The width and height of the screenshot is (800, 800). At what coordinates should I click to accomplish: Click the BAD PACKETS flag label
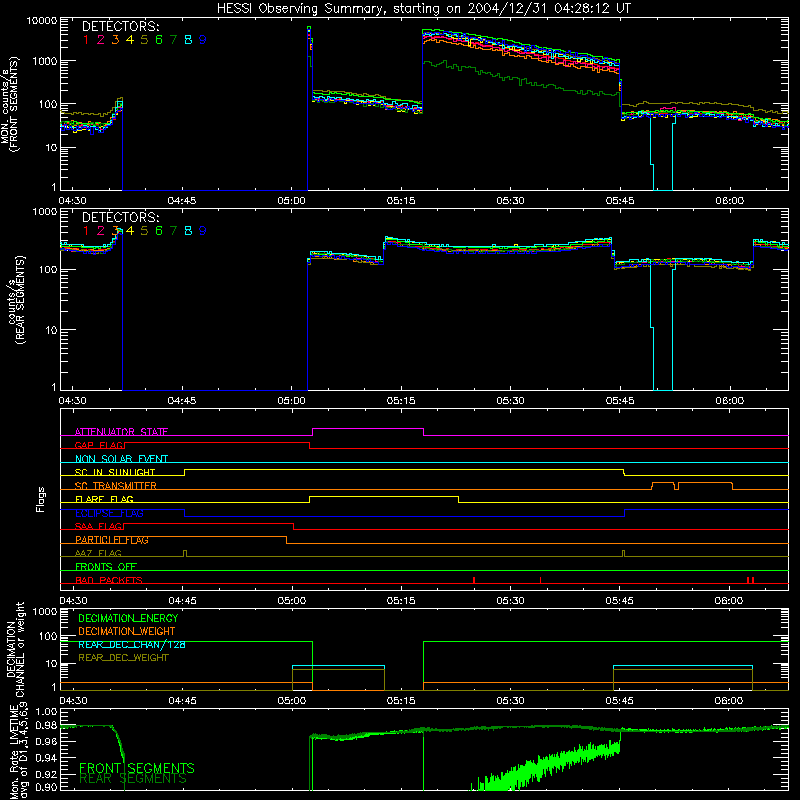pyautogui.click(x=109, y=580)
